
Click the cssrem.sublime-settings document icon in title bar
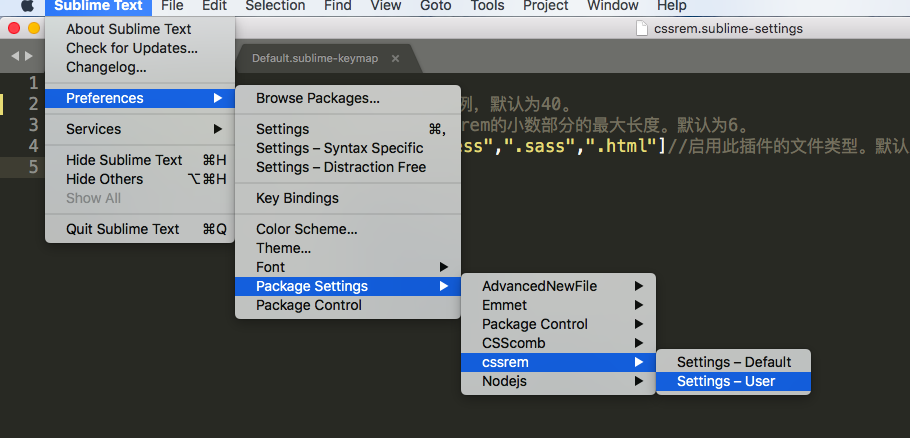[x=642, y=28]
